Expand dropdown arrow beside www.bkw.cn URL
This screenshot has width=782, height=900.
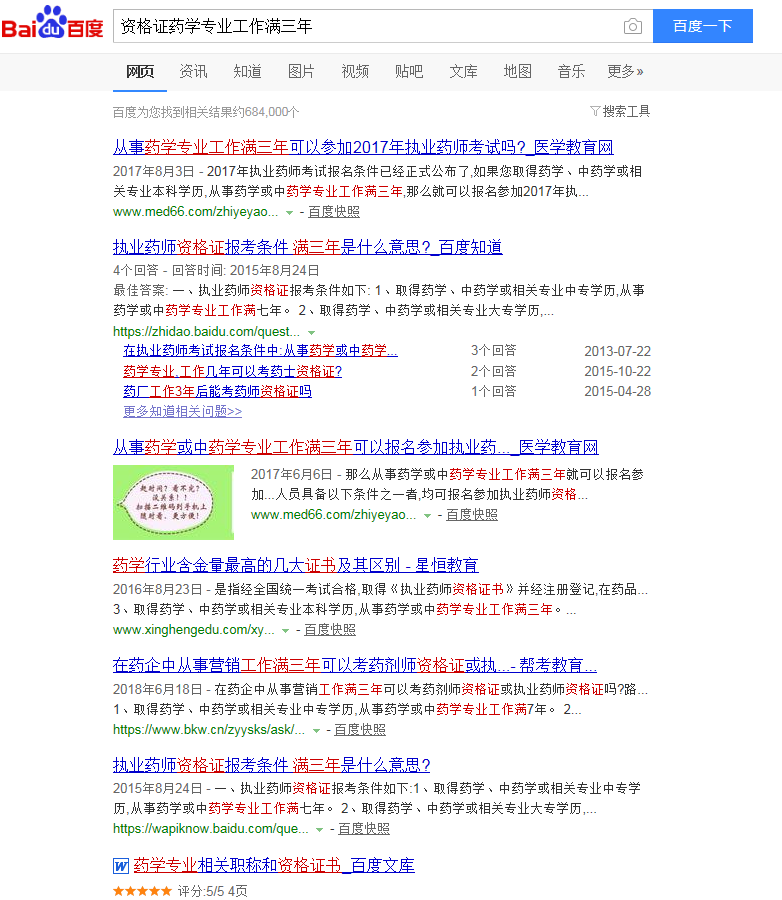pyautogui.click(x=316, y=731)
